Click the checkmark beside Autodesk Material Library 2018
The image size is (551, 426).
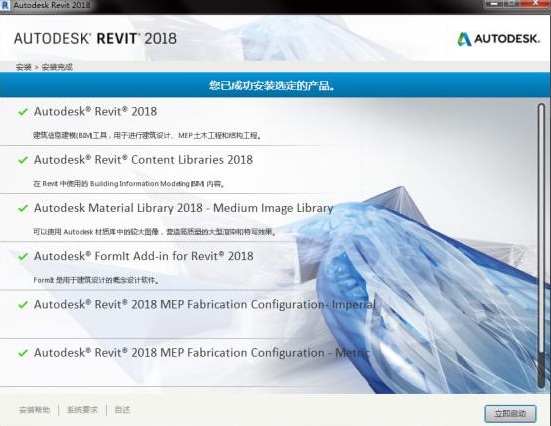pos(23,208)
